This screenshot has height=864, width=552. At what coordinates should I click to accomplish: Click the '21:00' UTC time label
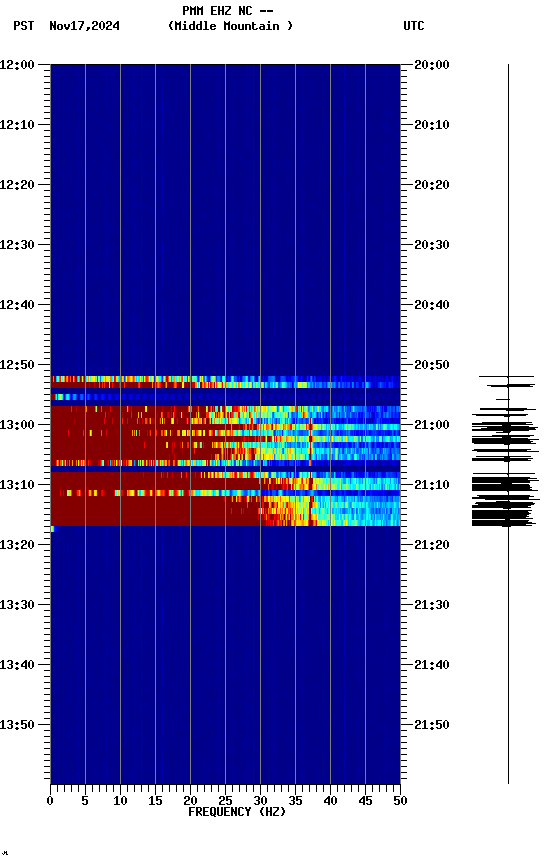pos(432,425)
